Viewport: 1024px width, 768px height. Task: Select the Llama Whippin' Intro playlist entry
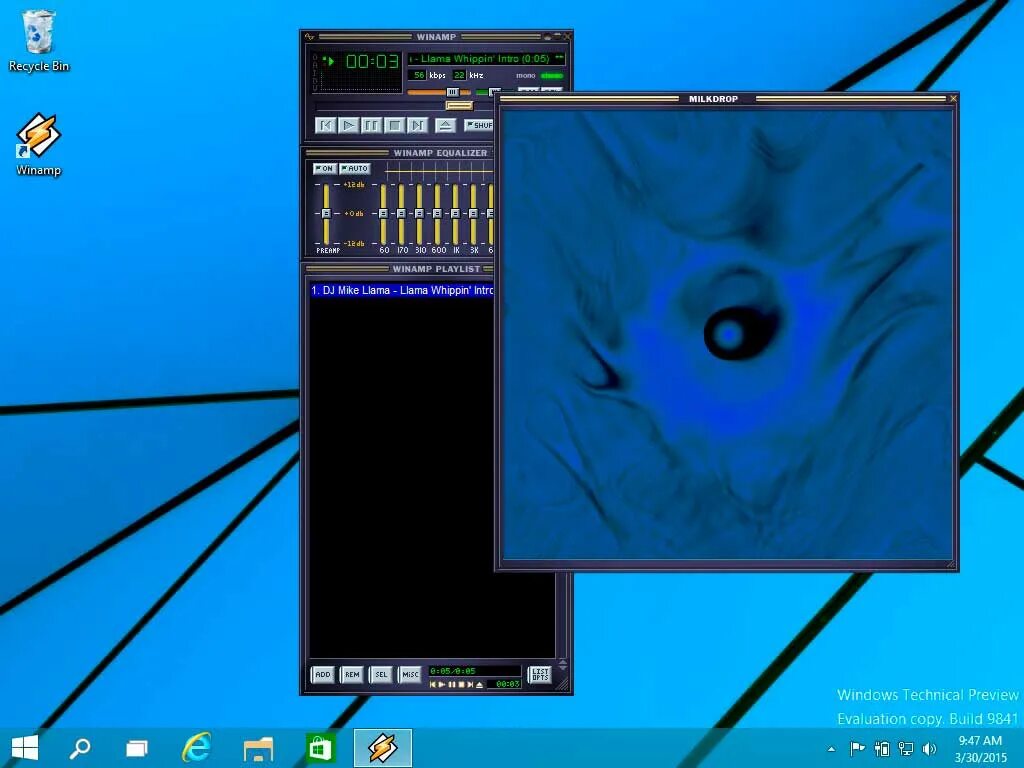point(400,290)
